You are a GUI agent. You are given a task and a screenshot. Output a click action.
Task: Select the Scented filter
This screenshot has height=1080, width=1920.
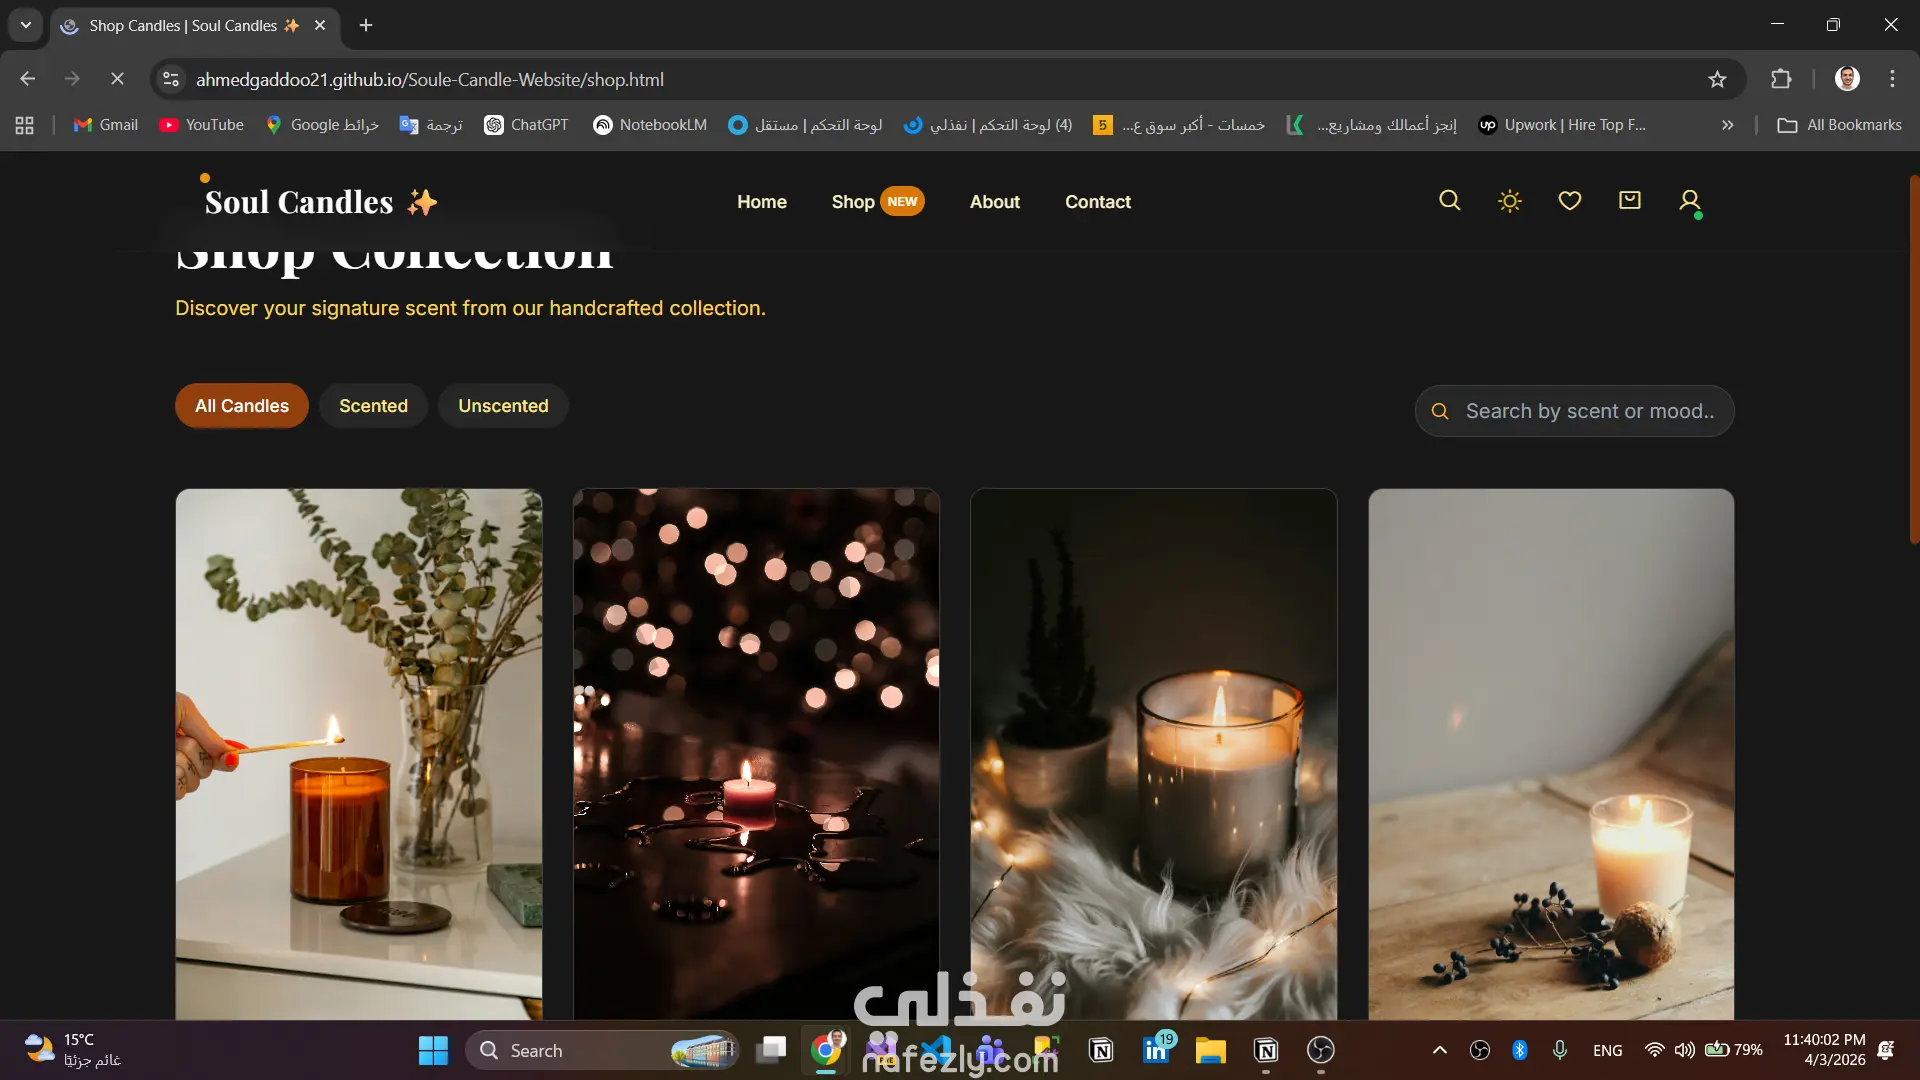(x=373, y=406)
